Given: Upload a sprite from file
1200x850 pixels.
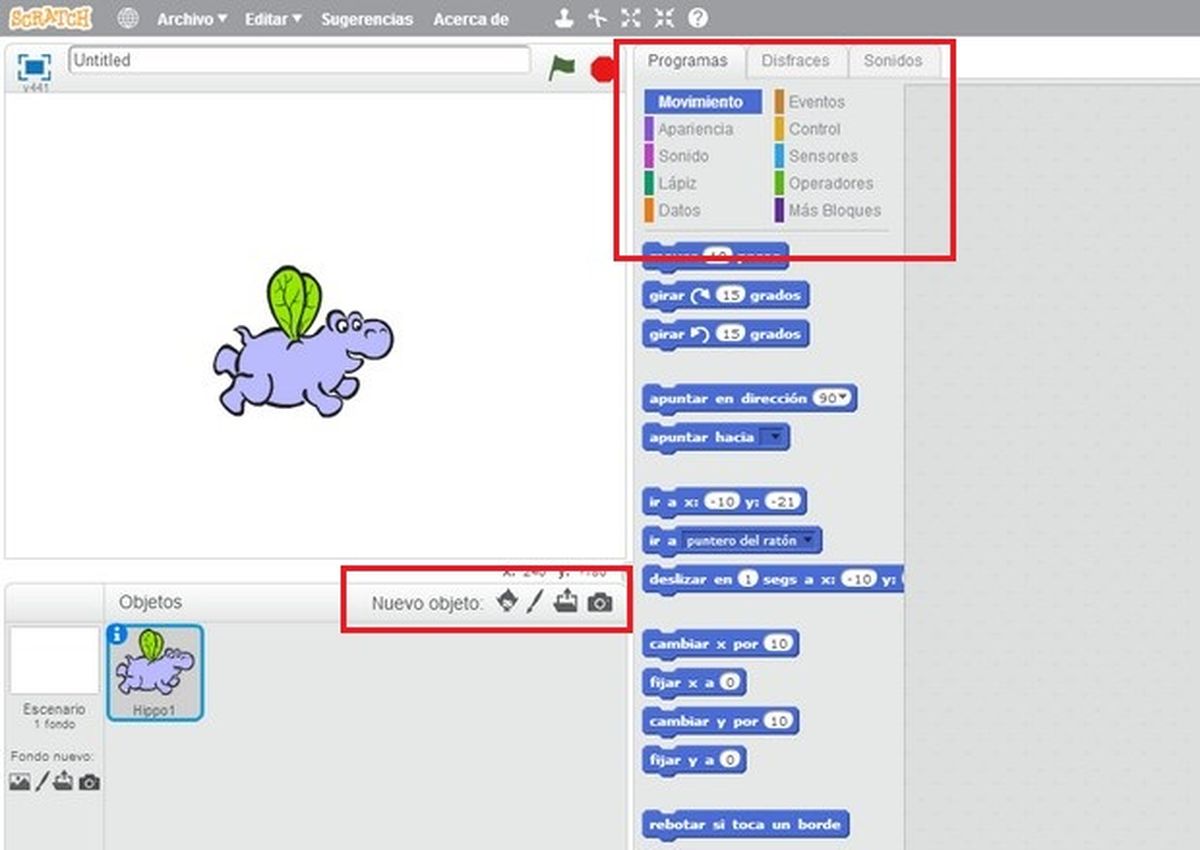Looking at the screenshot, I should [566, 602].
